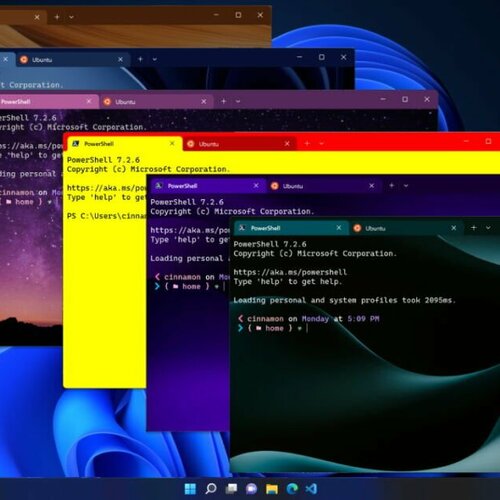Click 'PowerShell 7.2.6' line in the yellow terminal

[103, 160]
